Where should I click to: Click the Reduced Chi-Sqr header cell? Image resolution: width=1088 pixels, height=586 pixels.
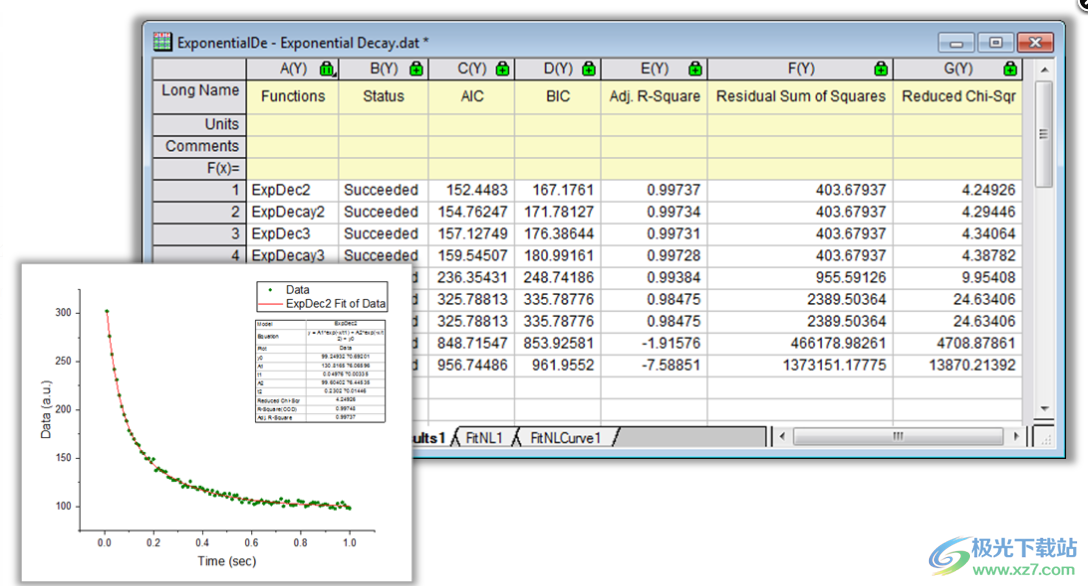tap(958, 96)
